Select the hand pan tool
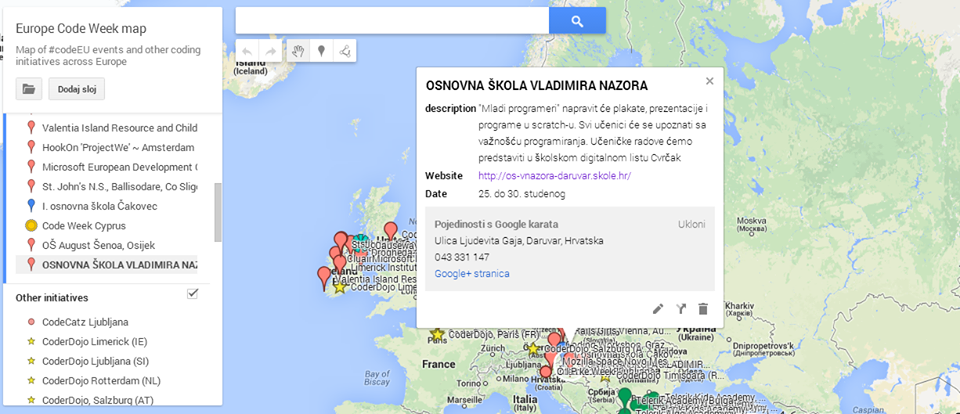The width and height of the screenshot is (960, 414). tap(298, 51)
